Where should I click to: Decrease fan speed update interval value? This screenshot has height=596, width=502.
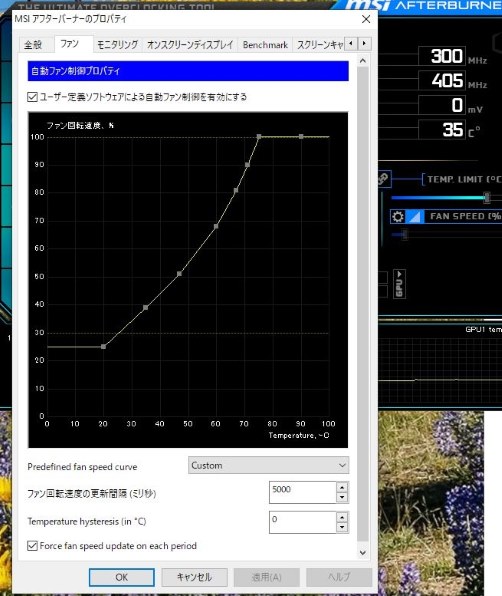342,497
